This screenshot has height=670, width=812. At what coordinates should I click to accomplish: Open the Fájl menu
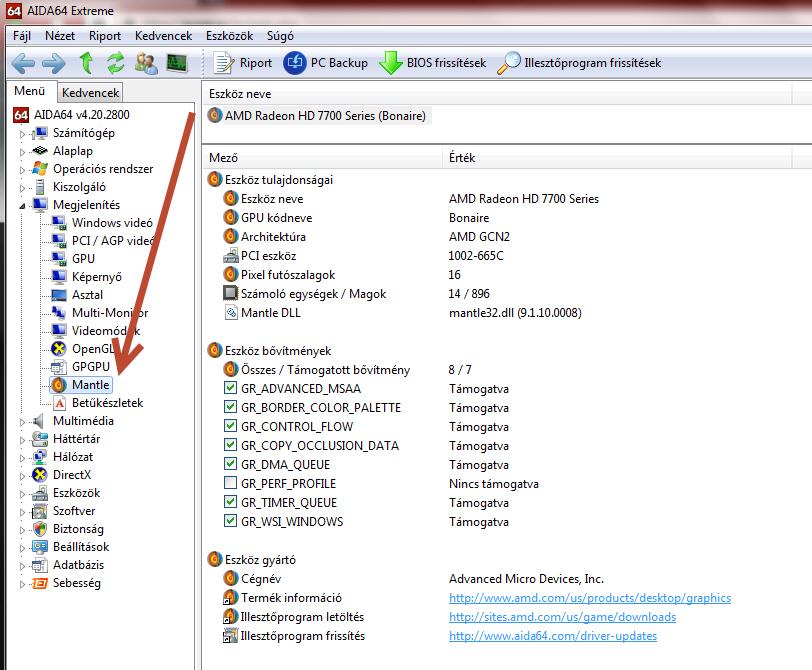(x=22, y=36)
